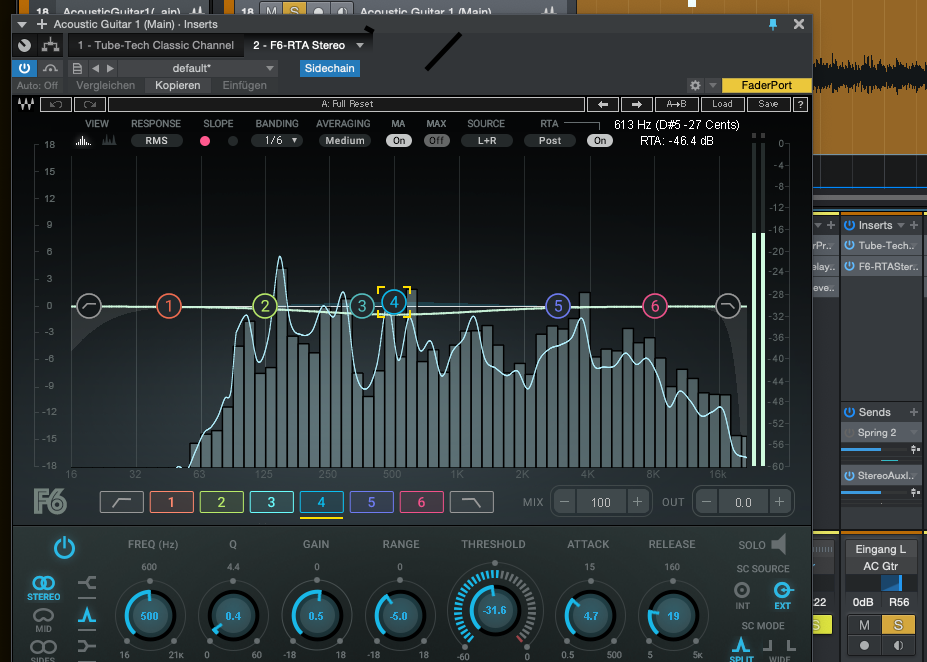Click the right arrow preset button
The width and height of the screenshot is (927, 662).
coord(637,104)
